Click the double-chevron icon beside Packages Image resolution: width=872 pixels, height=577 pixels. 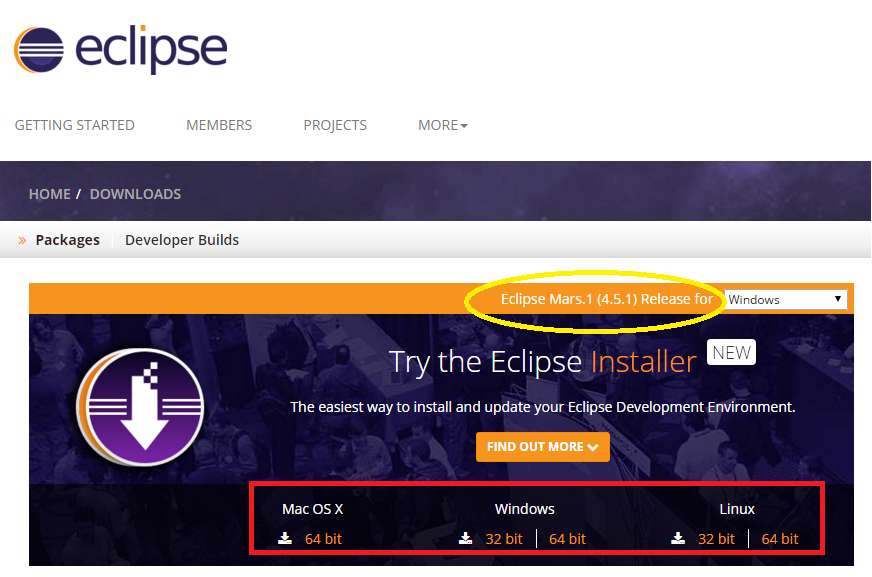(x=22, y=240)
